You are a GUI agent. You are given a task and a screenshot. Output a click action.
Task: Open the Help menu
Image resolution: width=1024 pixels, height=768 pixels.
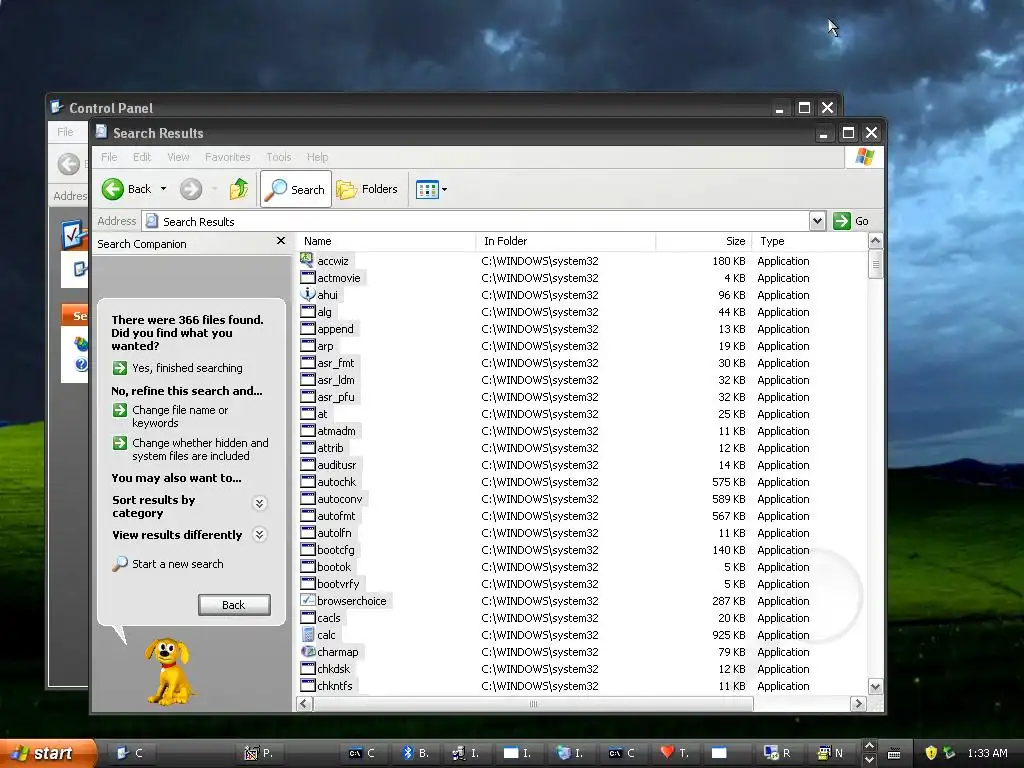click(x=317, y=157)
